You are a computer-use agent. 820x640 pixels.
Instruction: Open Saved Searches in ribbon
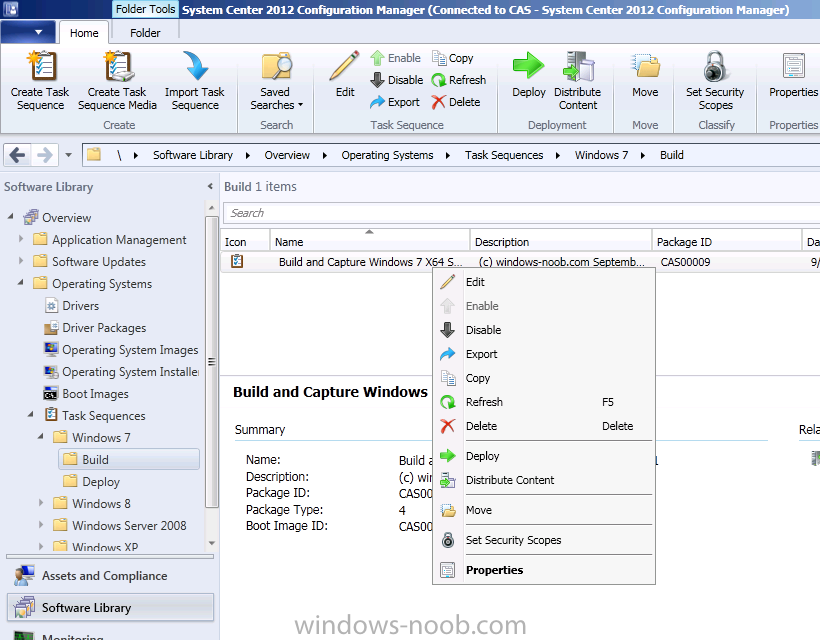277,81
